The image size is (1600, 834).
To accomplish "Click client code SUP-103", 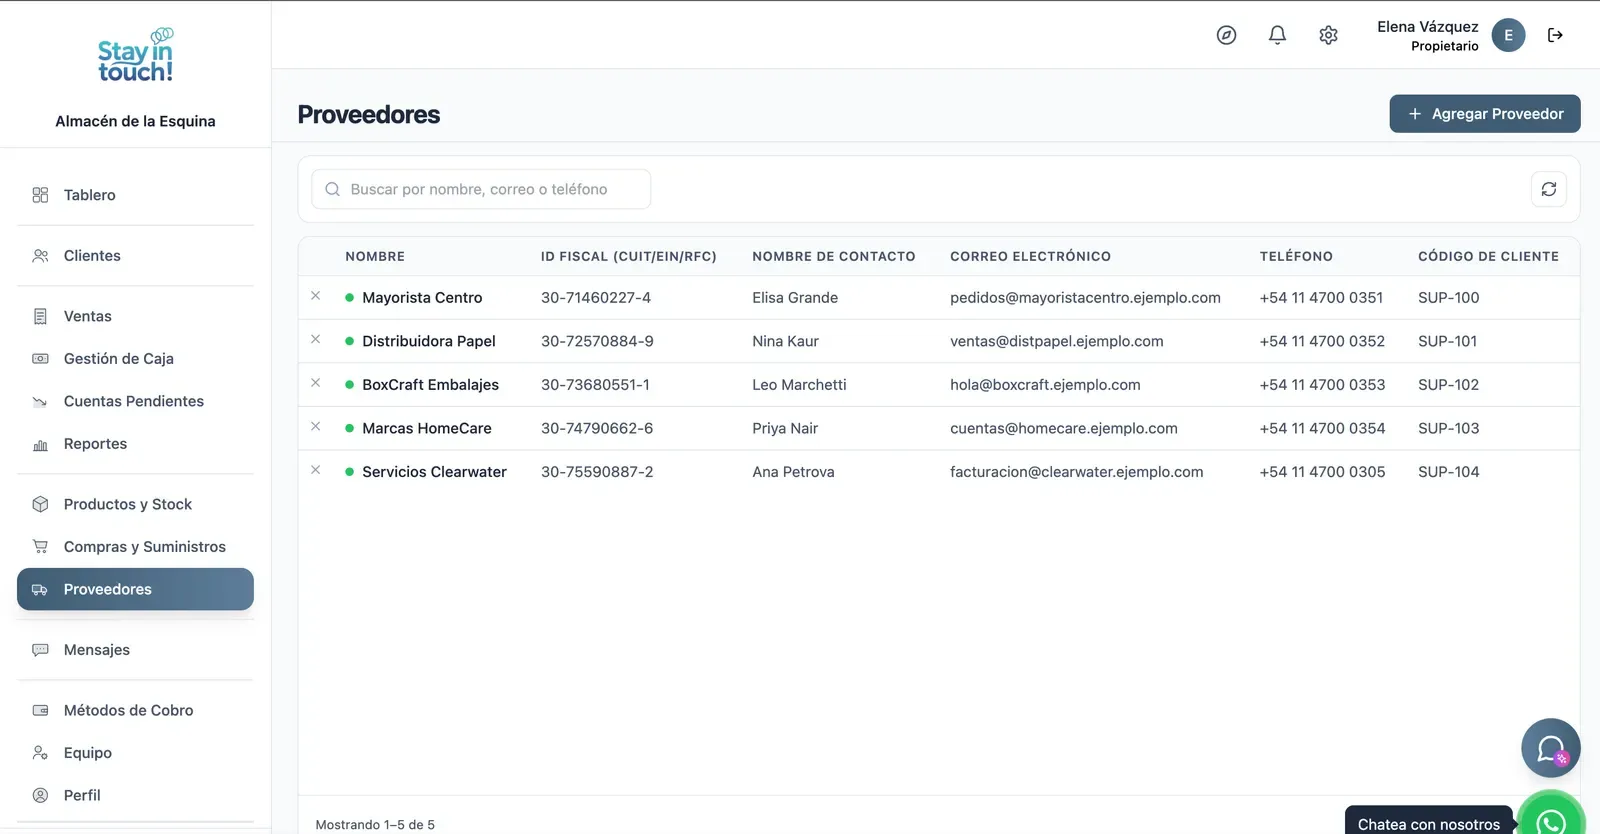I will (1448, 428).
